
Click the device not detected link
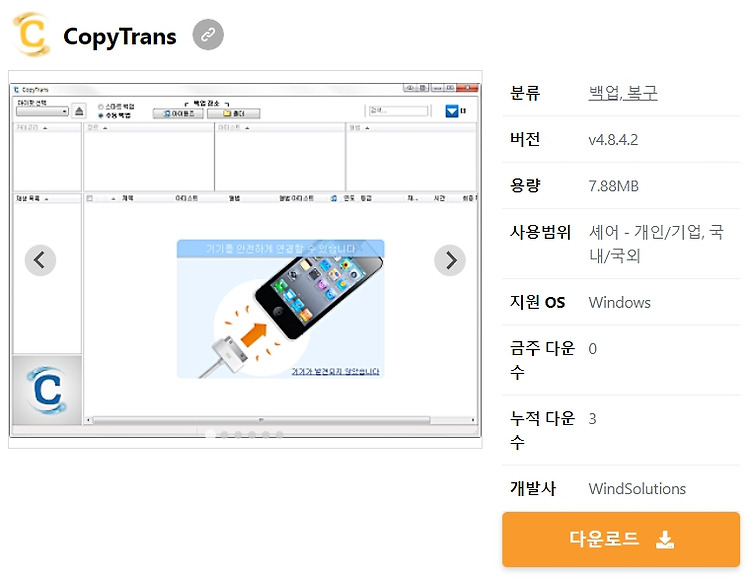pyautogui.click(x=335, y=372)
